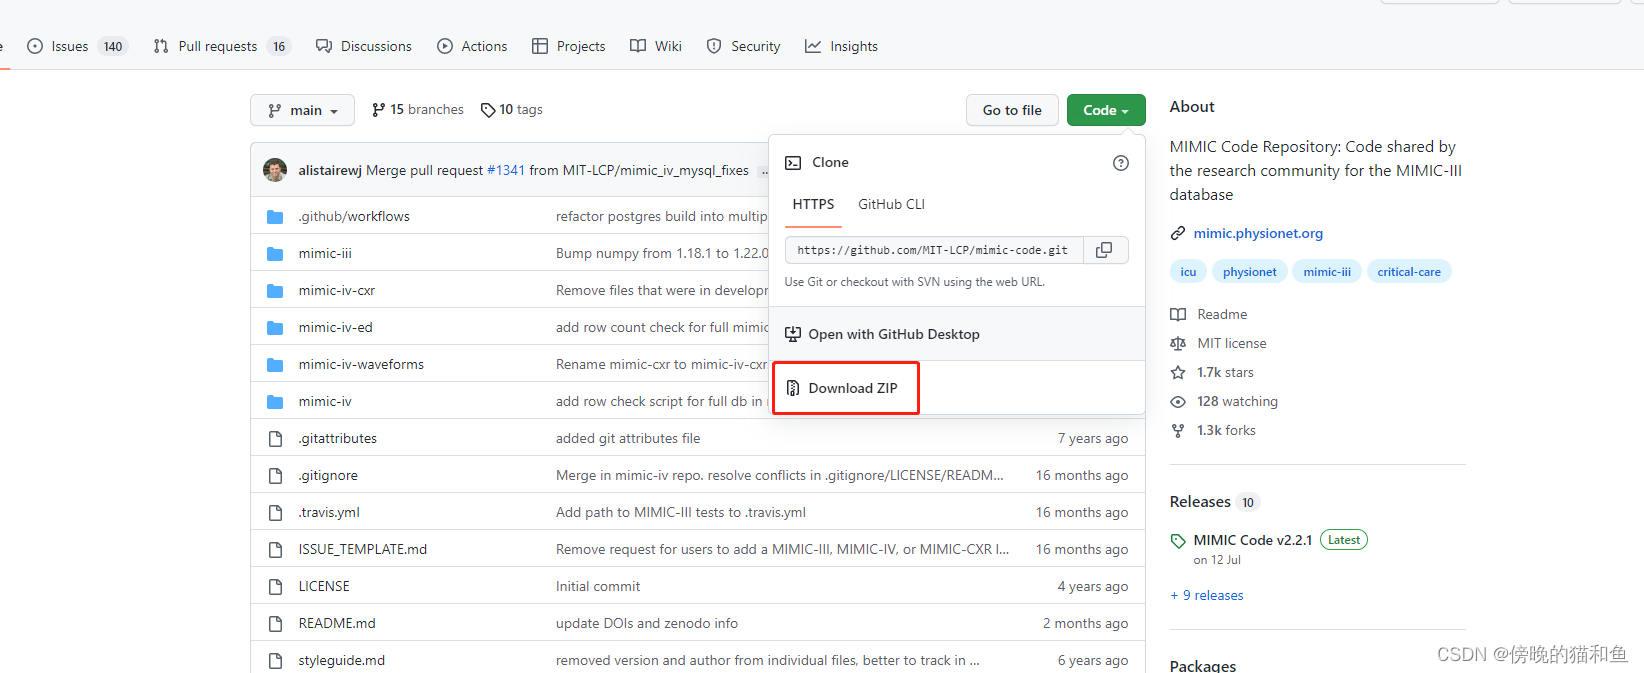Open the .gitignore file
1644x673 pixels.
(x=328, y=475)
